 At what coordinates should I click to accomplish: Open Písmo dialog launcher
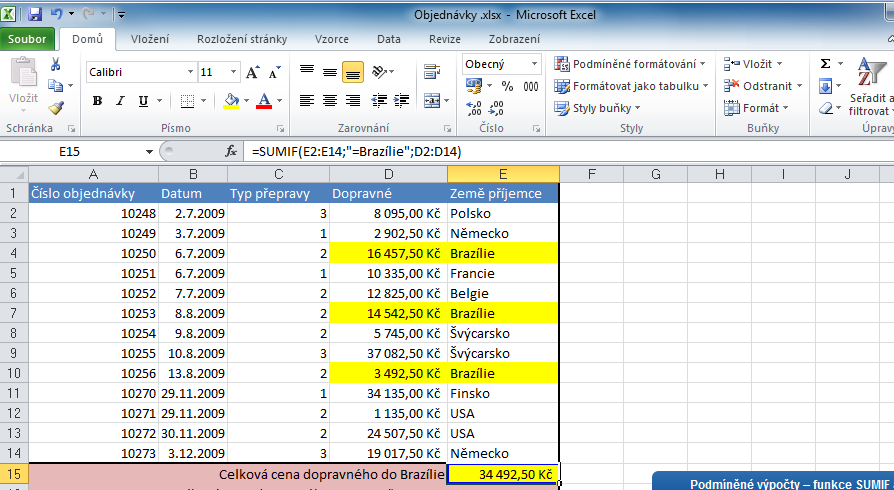coord(281,128)
